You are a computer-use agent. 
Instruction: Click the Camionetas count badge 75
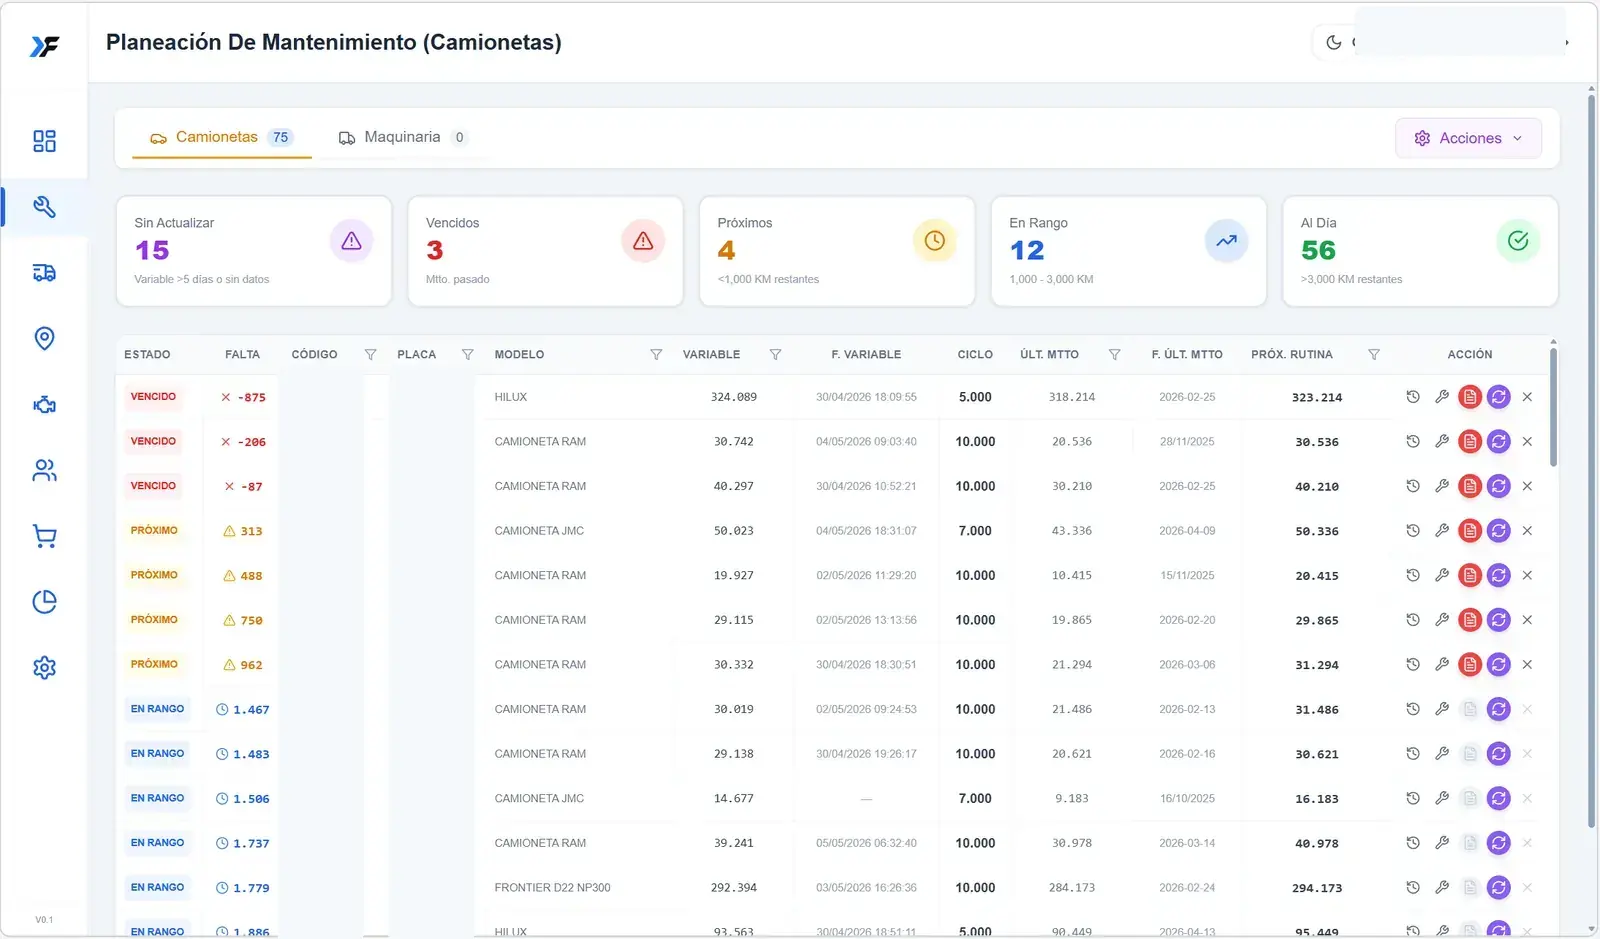coord(280,138)
